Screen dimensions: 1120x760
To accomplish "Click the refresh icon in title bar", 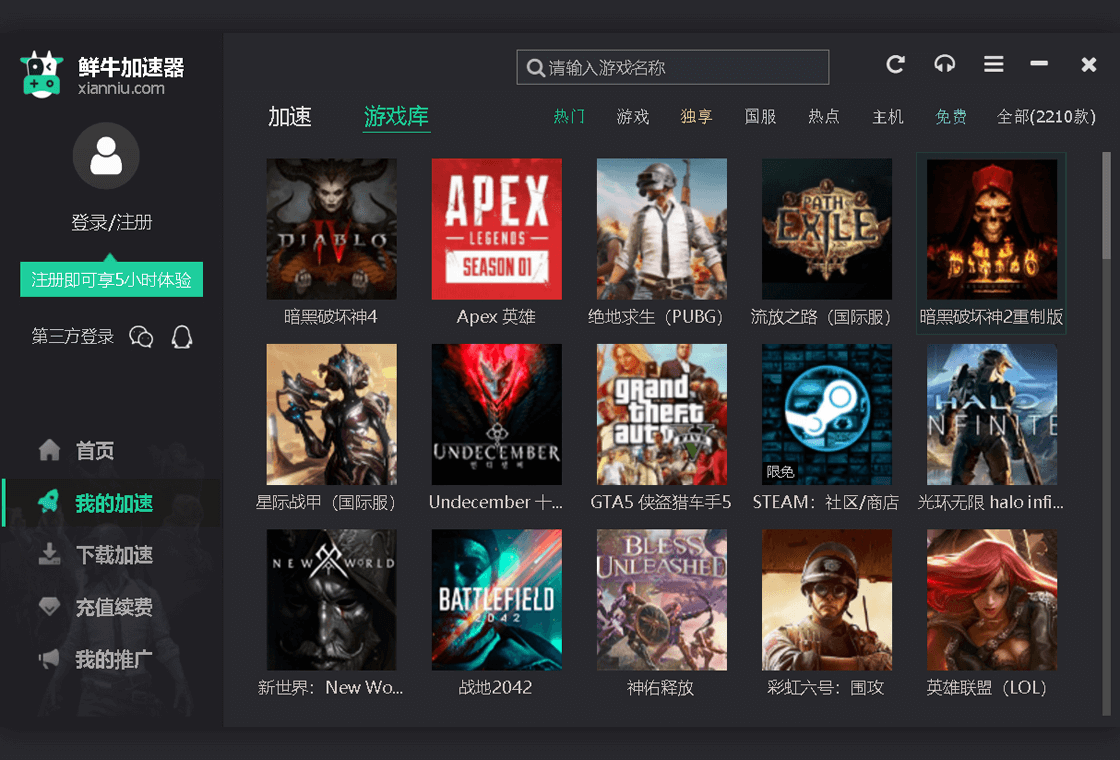I will tap(896, 64).
